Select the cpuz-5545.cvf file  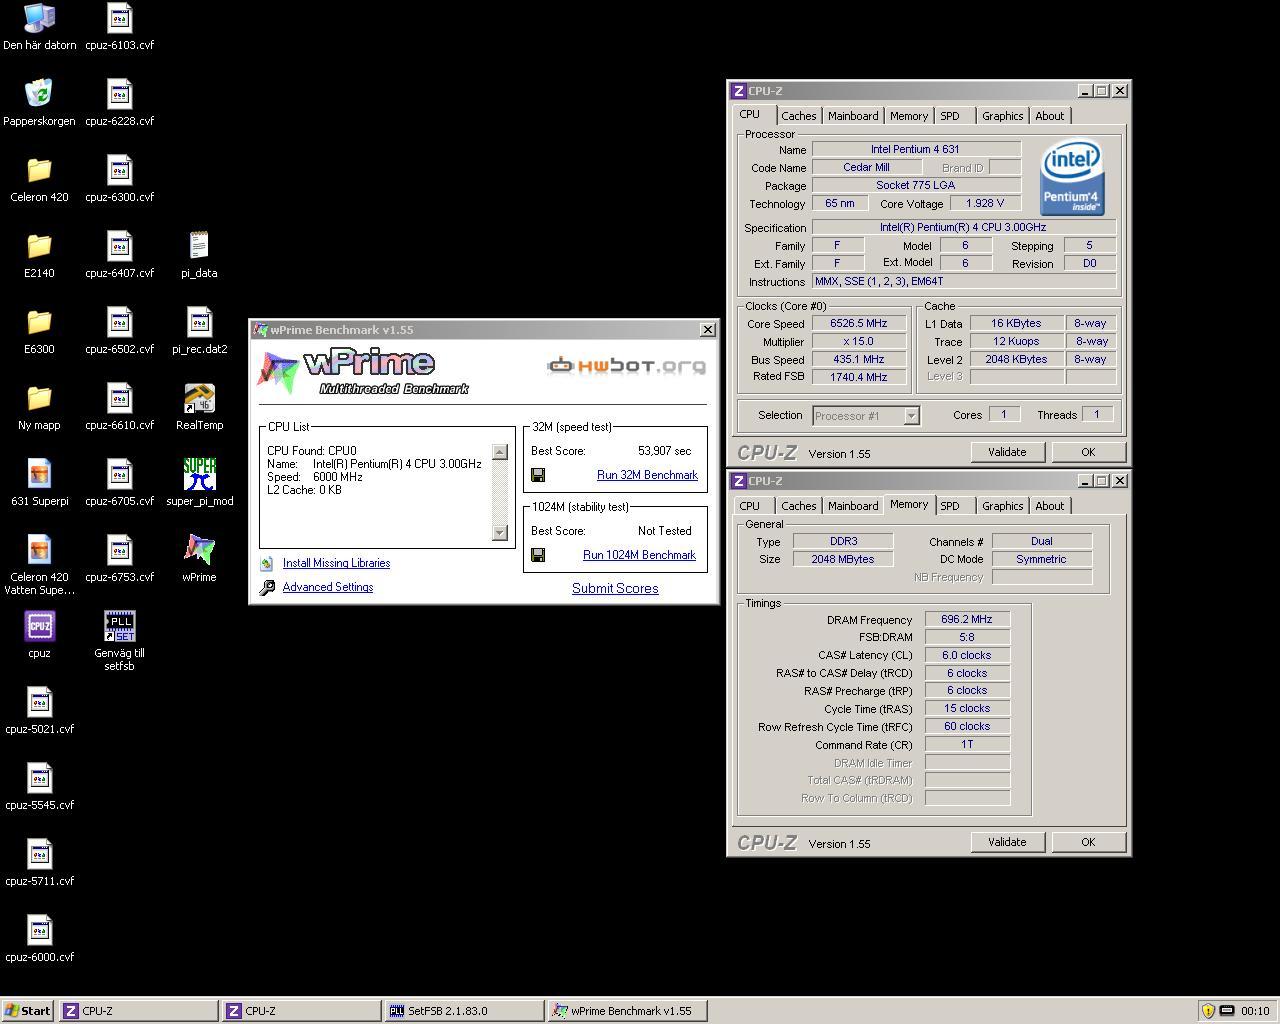click(39, 787)
